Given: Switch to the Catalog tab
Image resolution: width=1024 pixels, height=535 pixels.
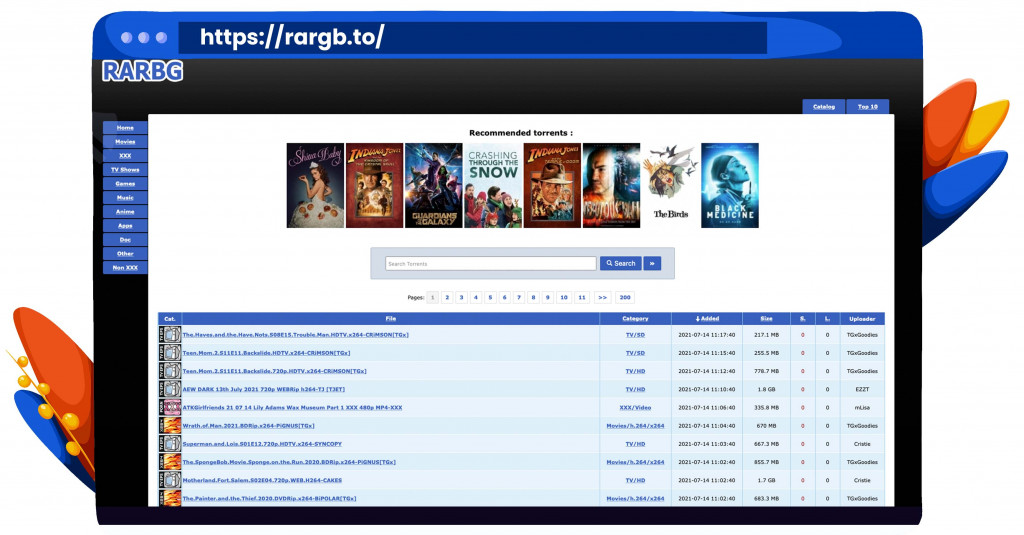Looking at the screenshot, I should click(x=823, y=106).
